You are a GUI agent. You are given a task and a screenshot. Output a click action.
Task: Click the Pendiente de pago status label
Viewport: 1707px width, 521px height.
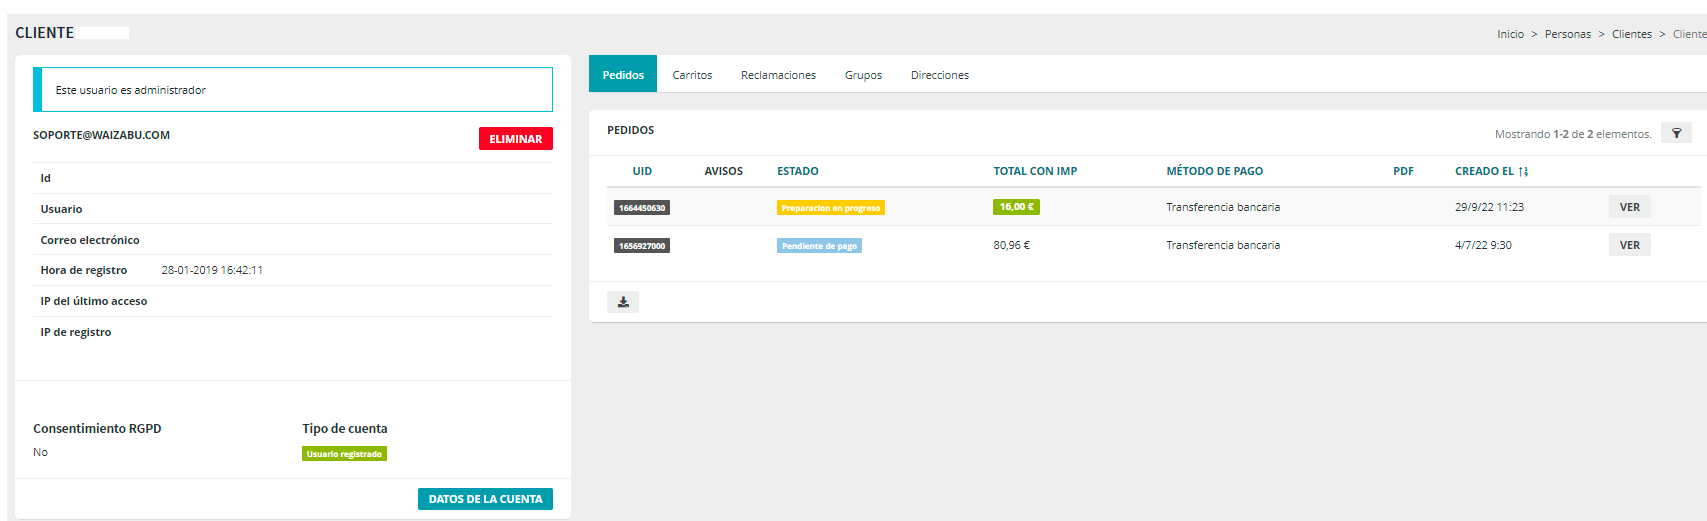coord(819,246)
